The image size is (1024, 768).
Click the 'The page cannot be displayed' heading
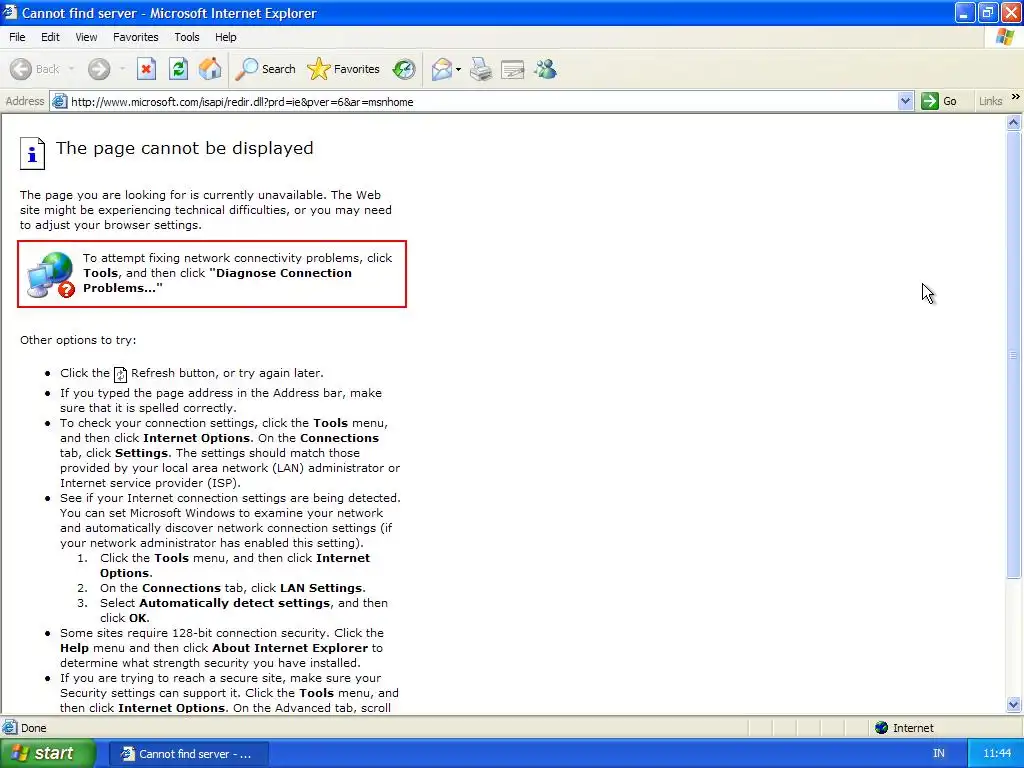(x=185, y=148)
